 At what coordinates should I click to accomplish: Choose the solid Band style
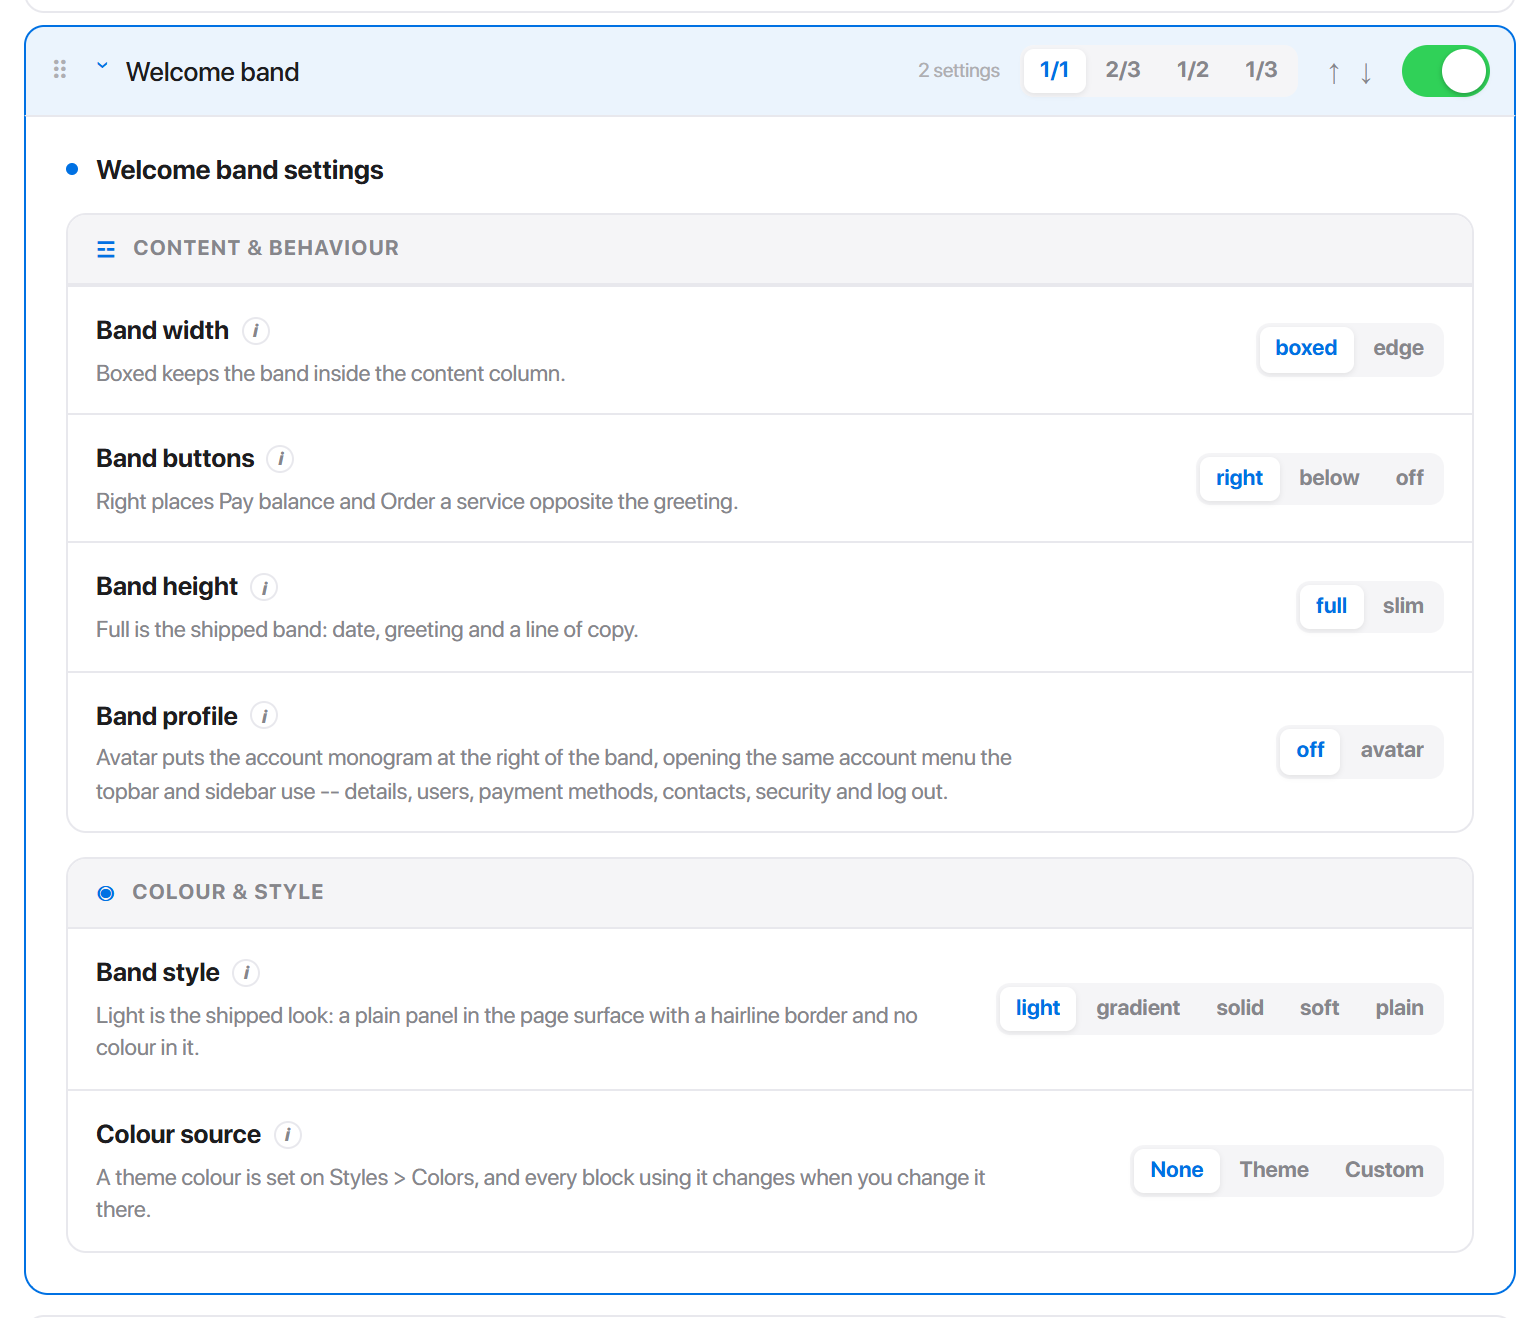[1240, 1009]
